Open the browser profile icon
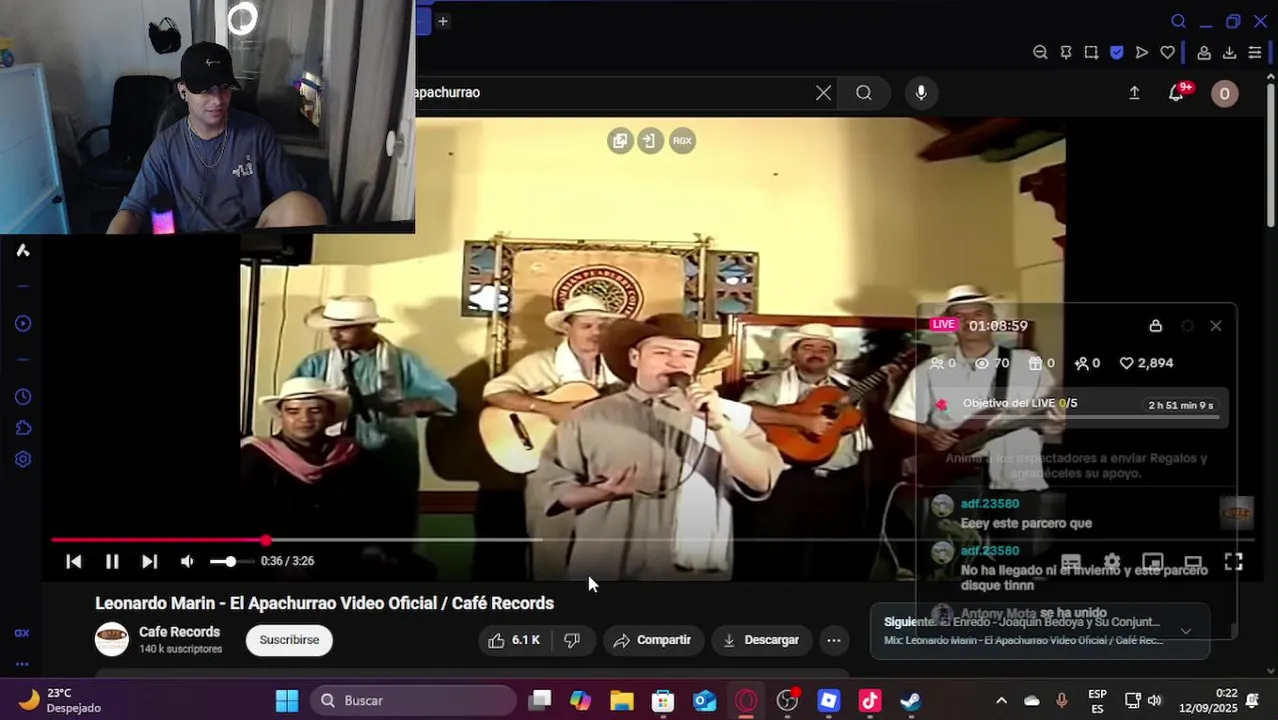Screen dimensions: 1278x720 click(x=1204, y=53)
